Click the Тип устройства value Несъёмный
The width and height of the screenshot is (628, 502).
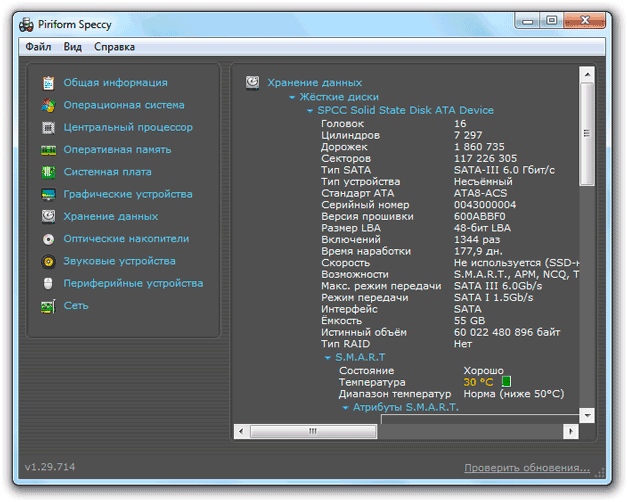pyautogui.click(x=483, y=182)
